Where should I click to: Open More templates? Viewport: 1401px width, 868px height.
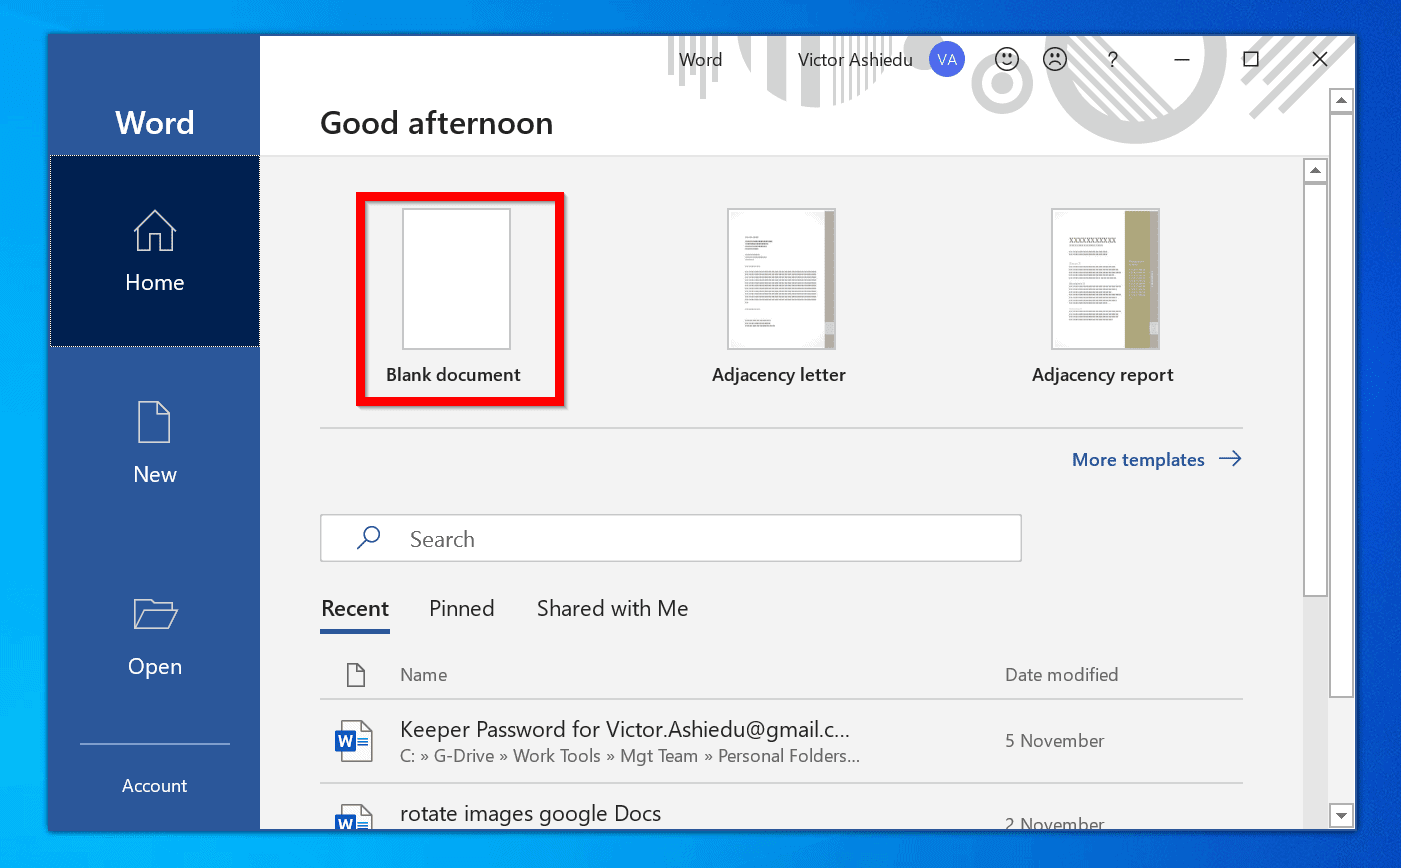[x=1138, y=459]
